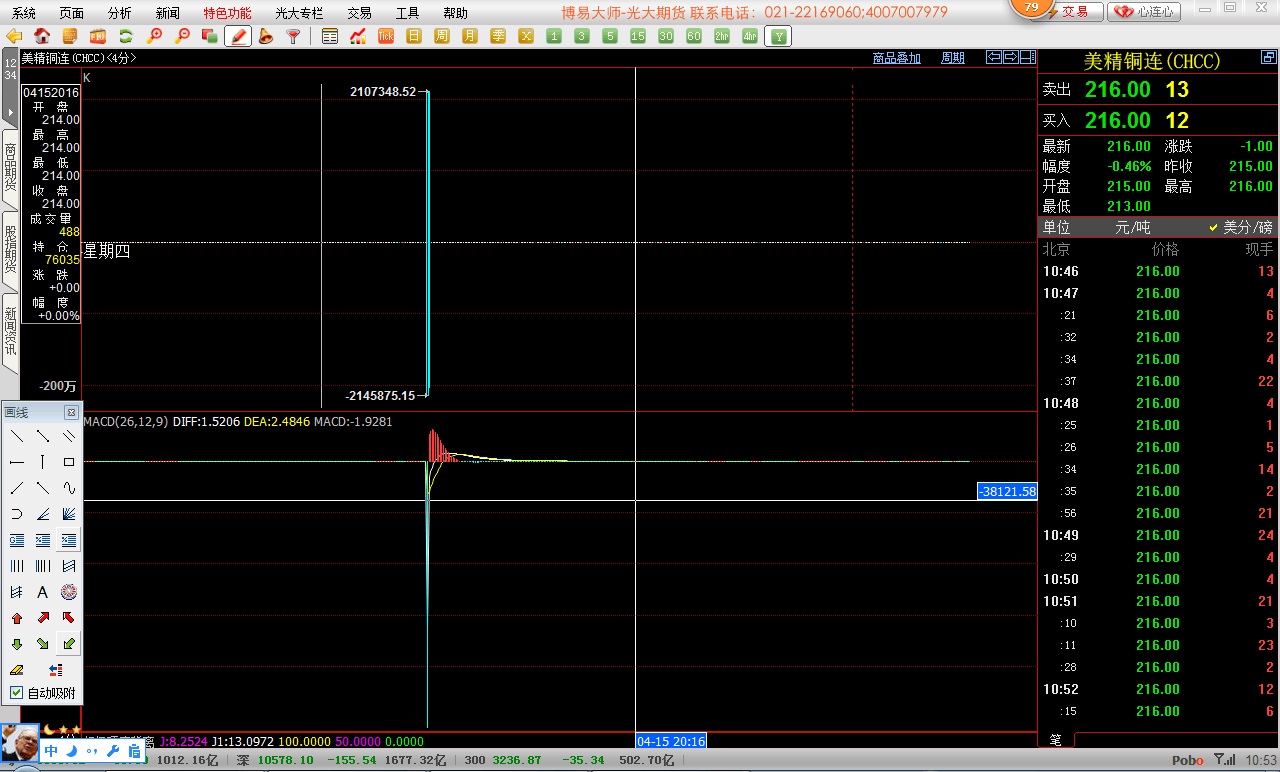1280x772 pixels.
Task: Click the home icon in the toolbar
Action: pos(42,36)
